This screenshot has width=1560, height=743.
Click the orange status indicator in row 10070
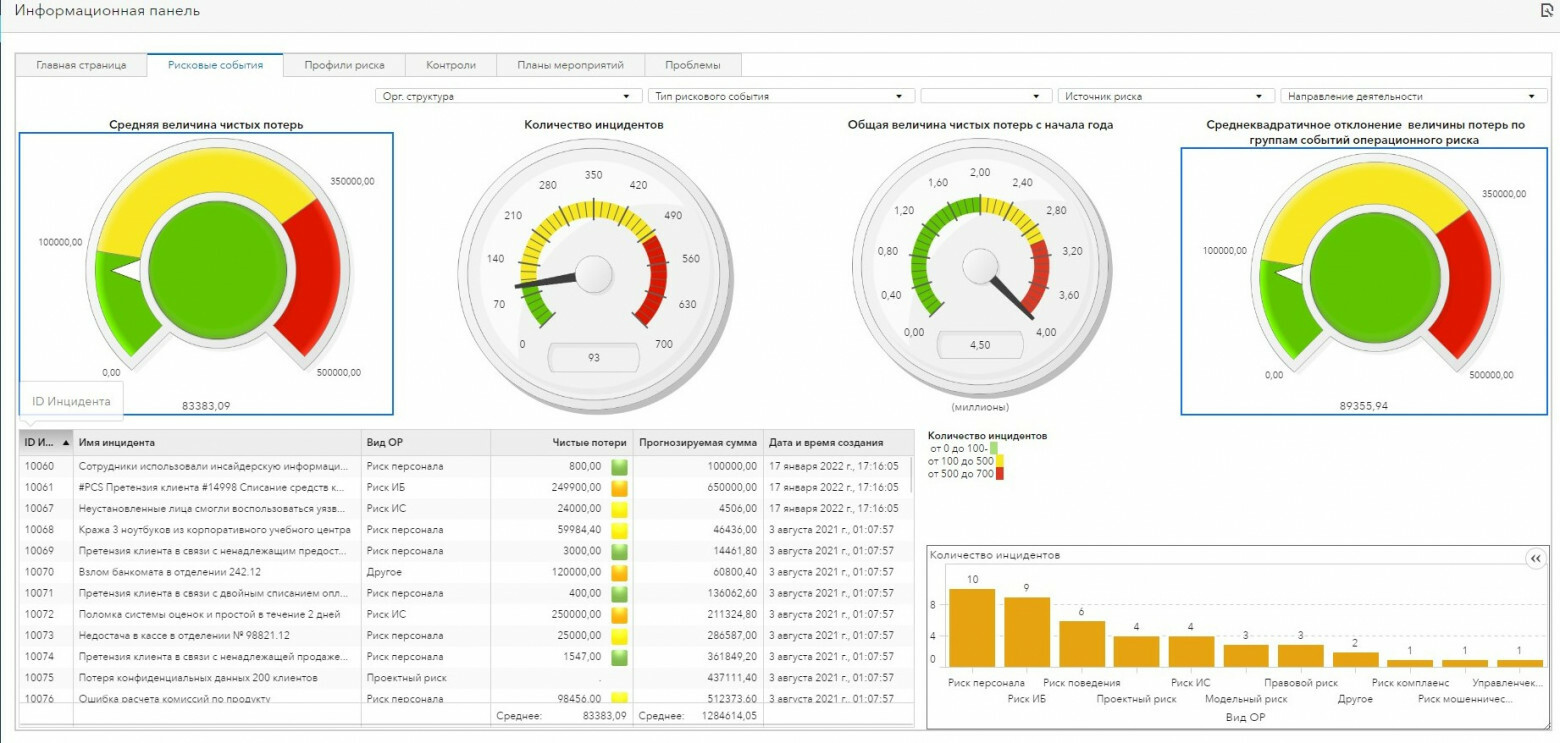[619, 572]
